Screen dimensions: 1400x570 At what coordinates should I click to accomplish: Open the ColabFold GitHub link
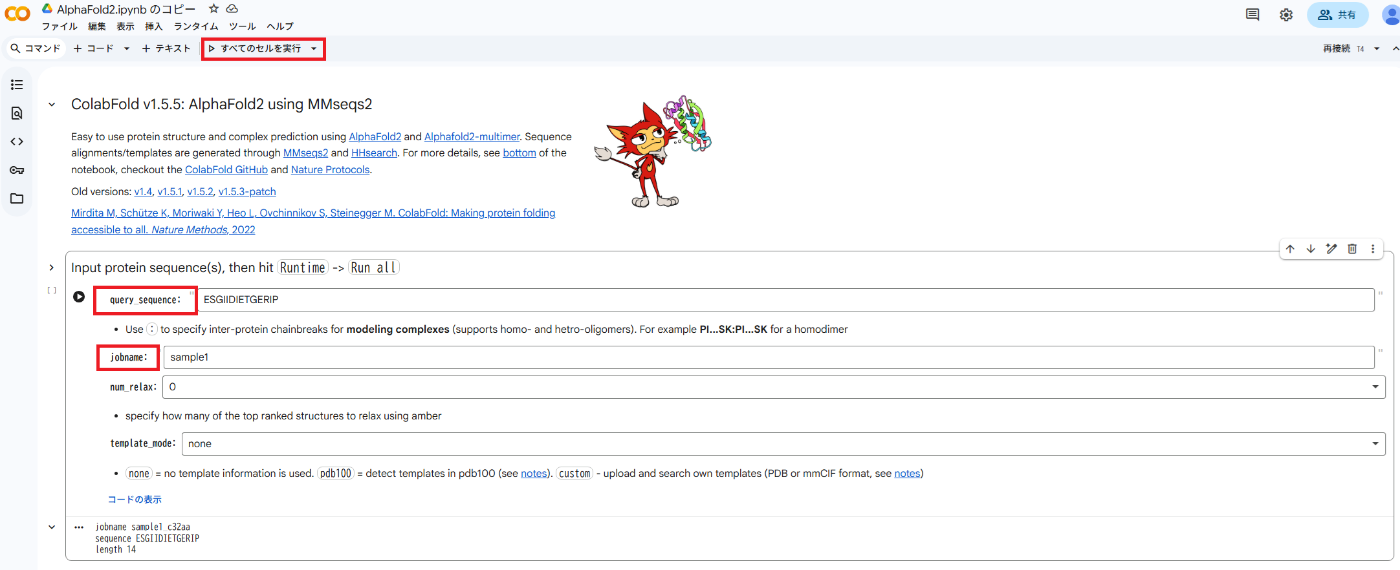tap(226, 170)
